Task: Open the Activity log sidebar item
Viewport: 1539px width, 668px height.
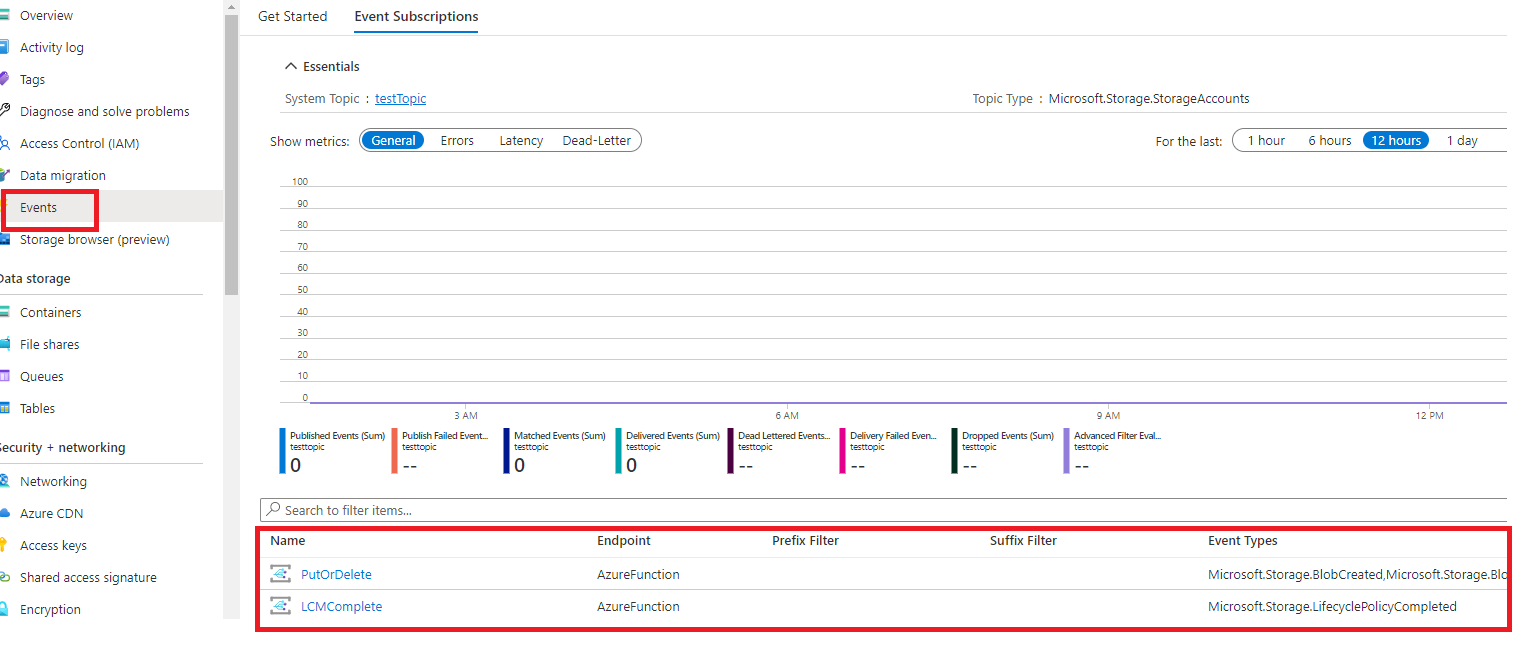Action: point(52,46)
